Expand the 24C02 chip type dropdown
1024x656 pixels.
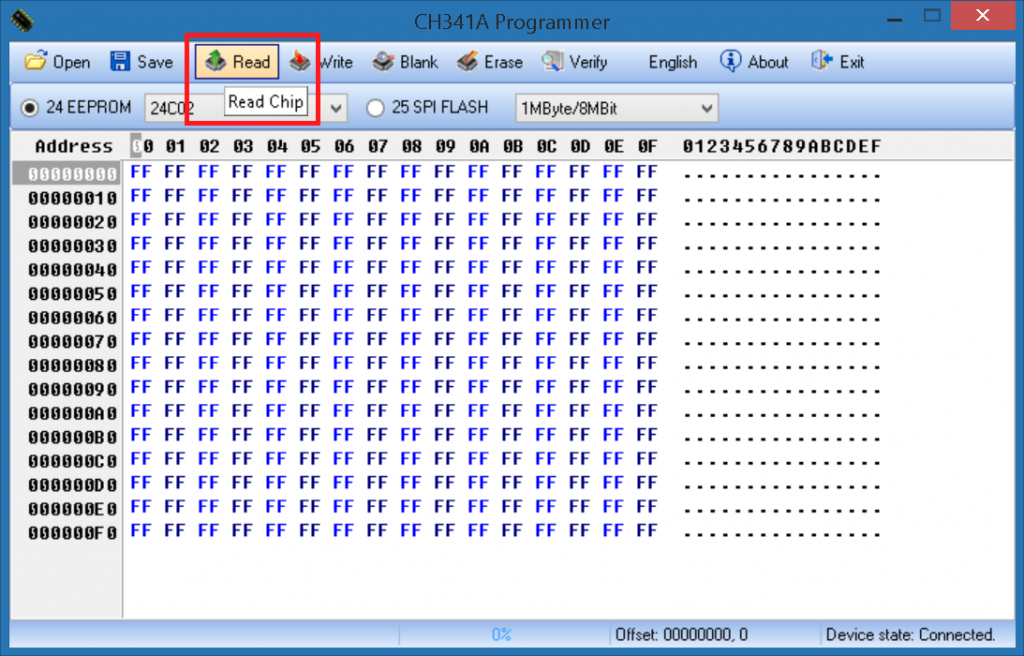click(336, 108)
